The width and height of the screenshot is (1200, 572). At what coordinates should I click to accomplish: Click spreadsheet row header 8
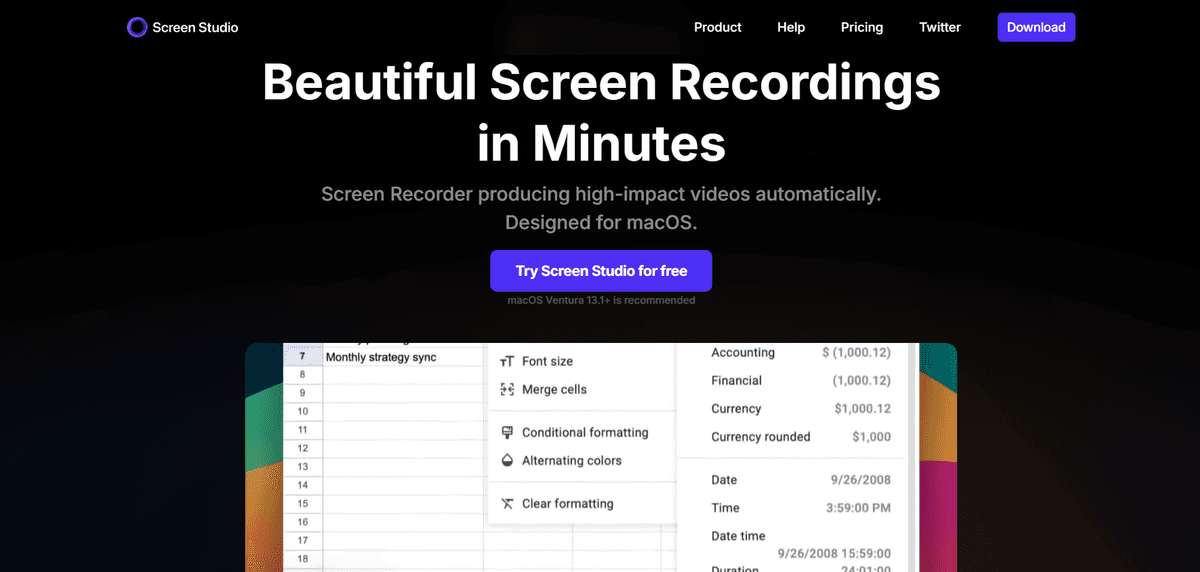303,375
